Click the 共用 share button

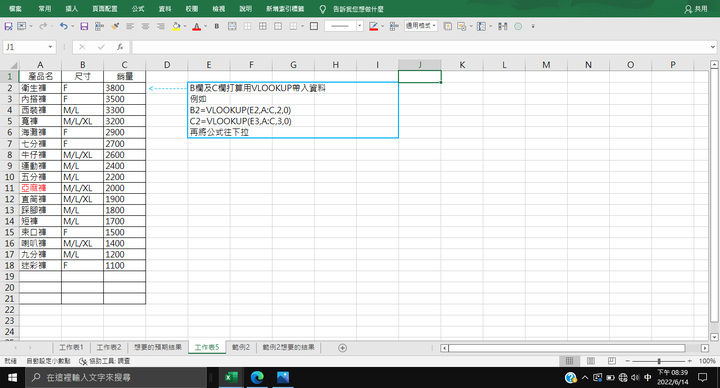[696, 9]
